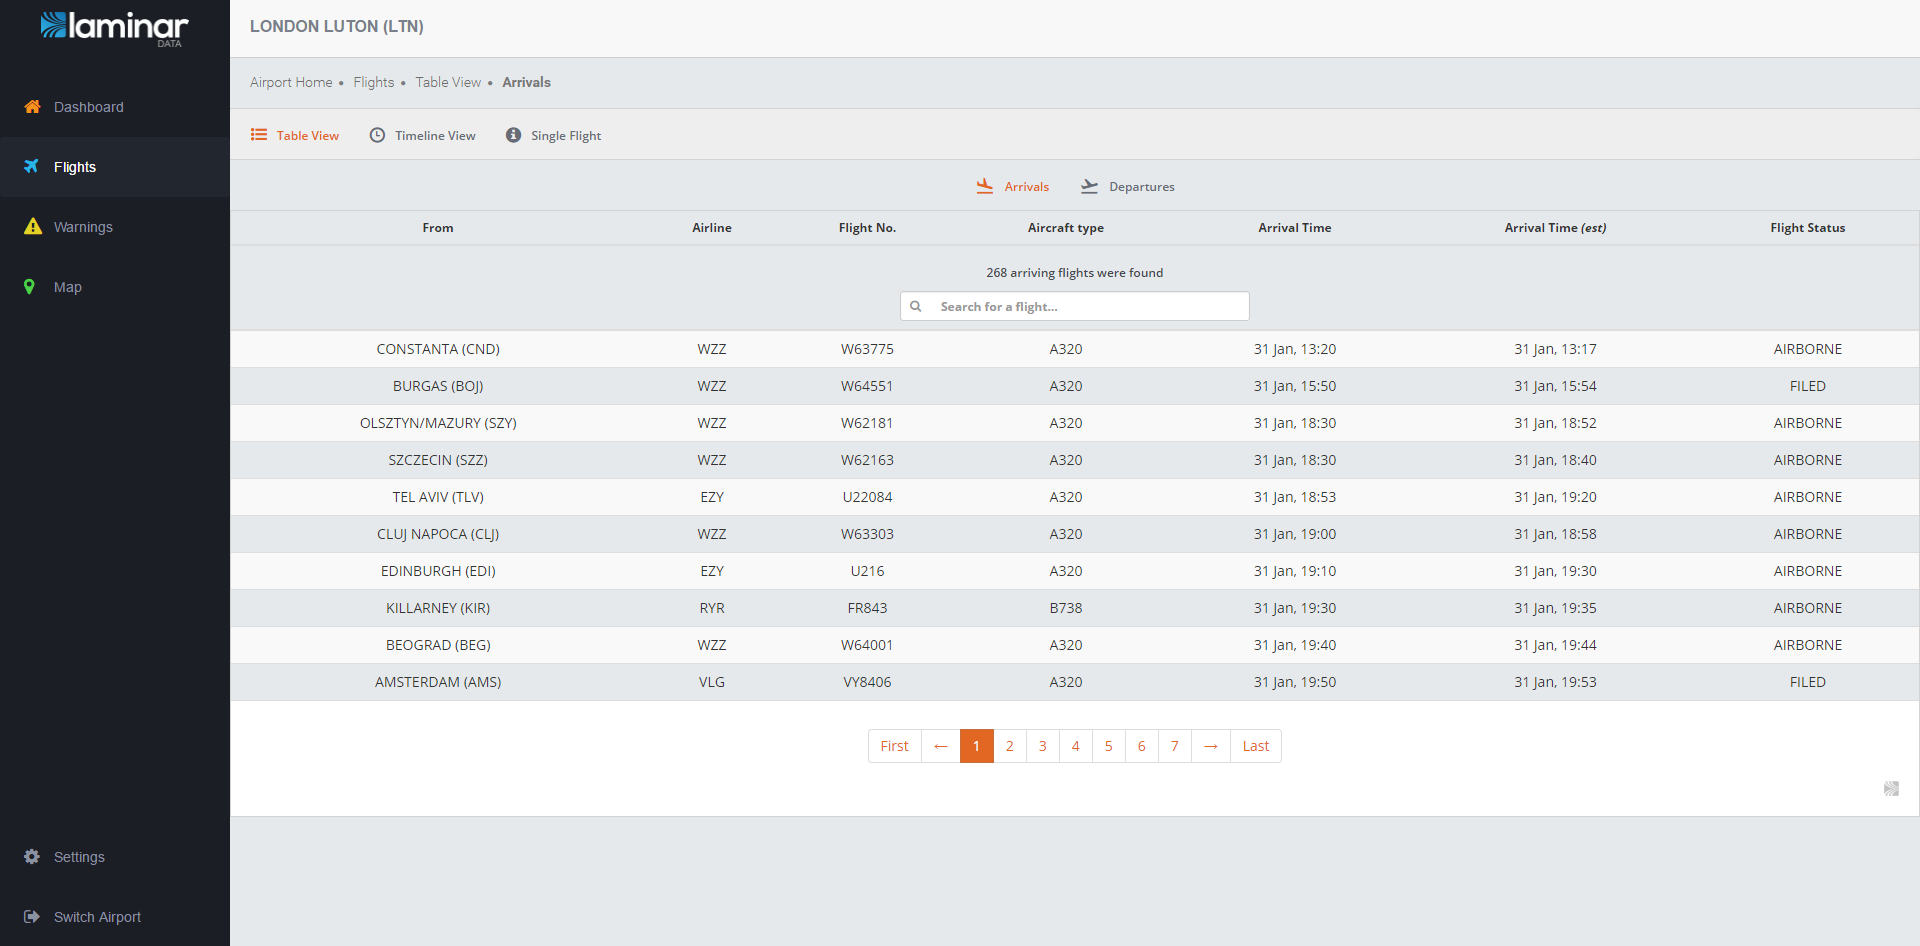
Task: Jump to the Last page of flights
Action: [x=1255, y=746]
